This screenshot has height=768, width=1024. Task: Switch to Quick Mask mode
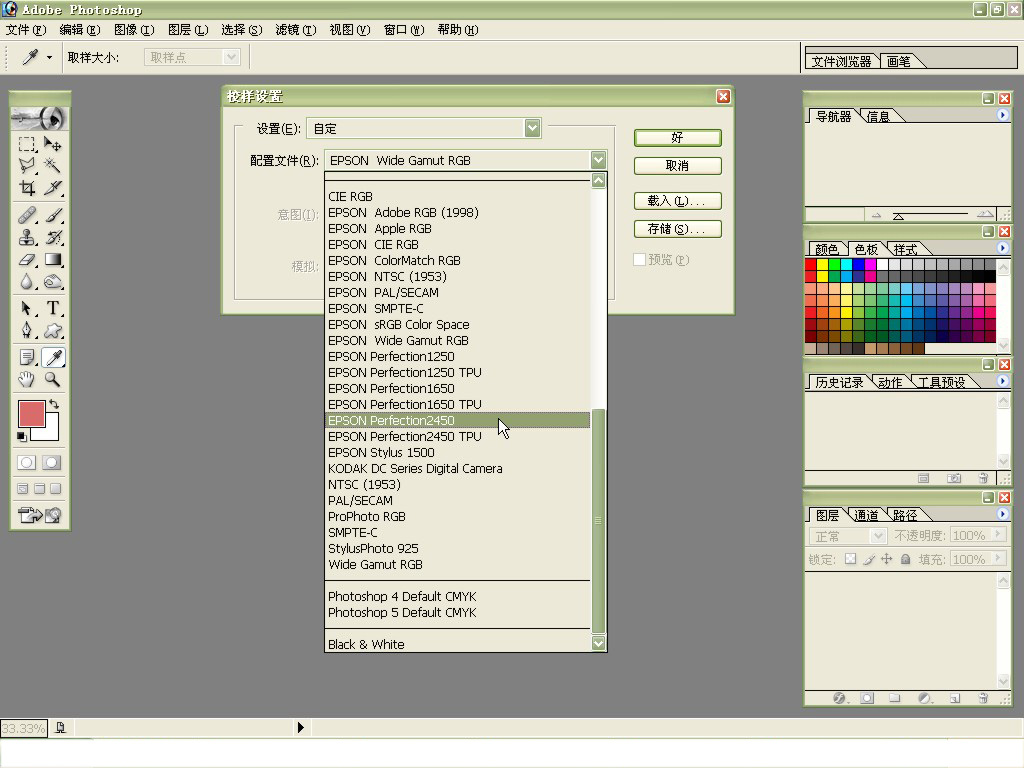click(x=52, y=462)
